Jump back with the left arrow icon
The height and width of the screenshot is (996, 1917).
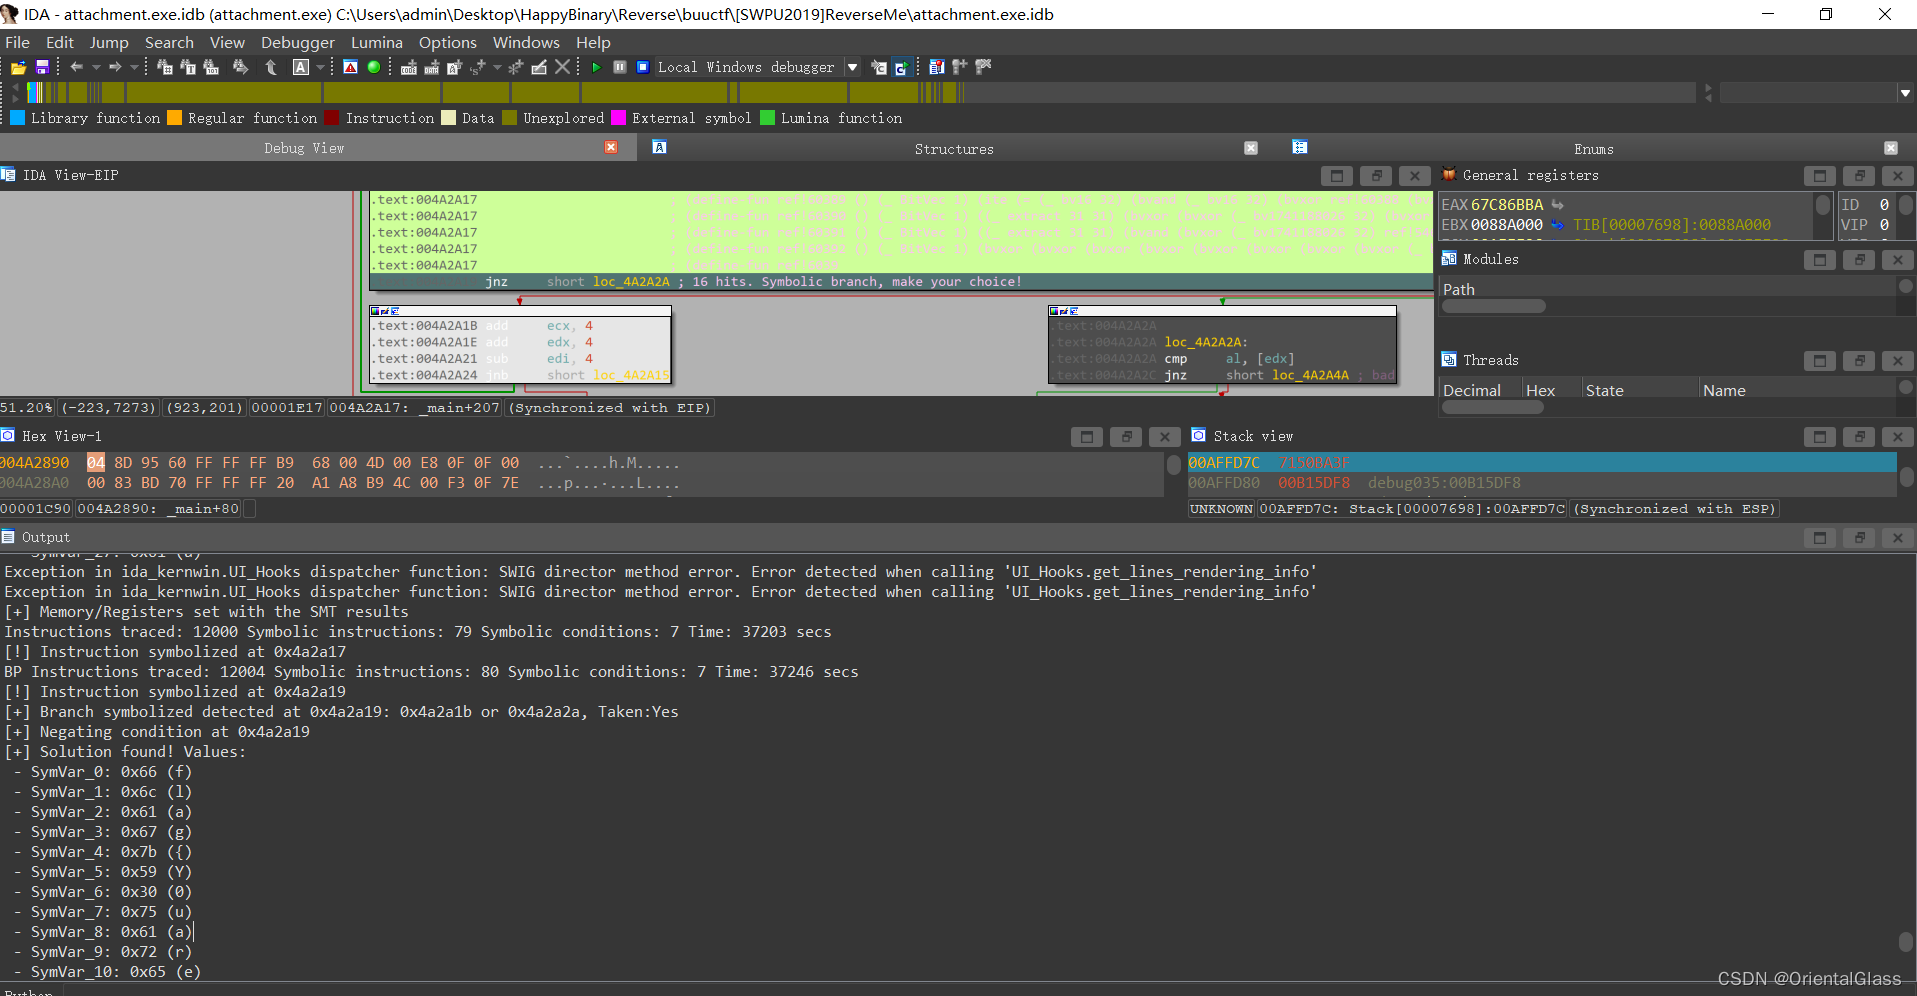click(76, 67)
